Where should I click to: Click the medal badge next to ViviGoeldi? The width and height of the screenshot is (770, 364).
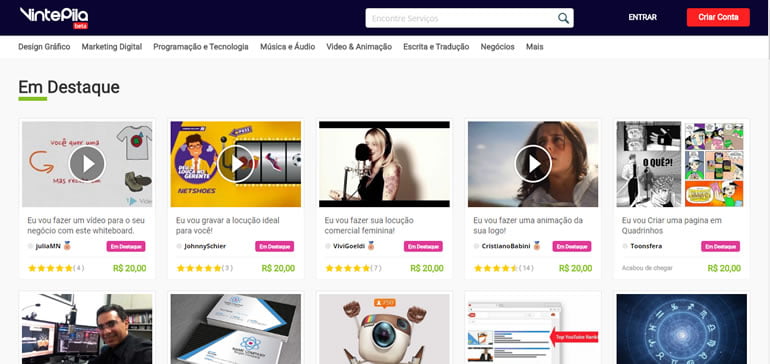click(x=371, y=246)
